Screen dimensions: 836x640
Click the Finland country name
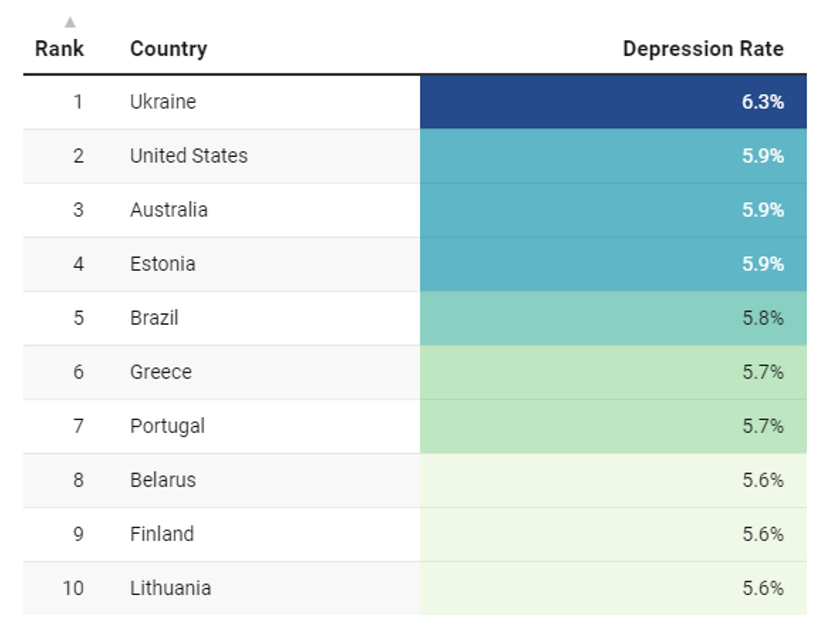click(x=162, y=534)
